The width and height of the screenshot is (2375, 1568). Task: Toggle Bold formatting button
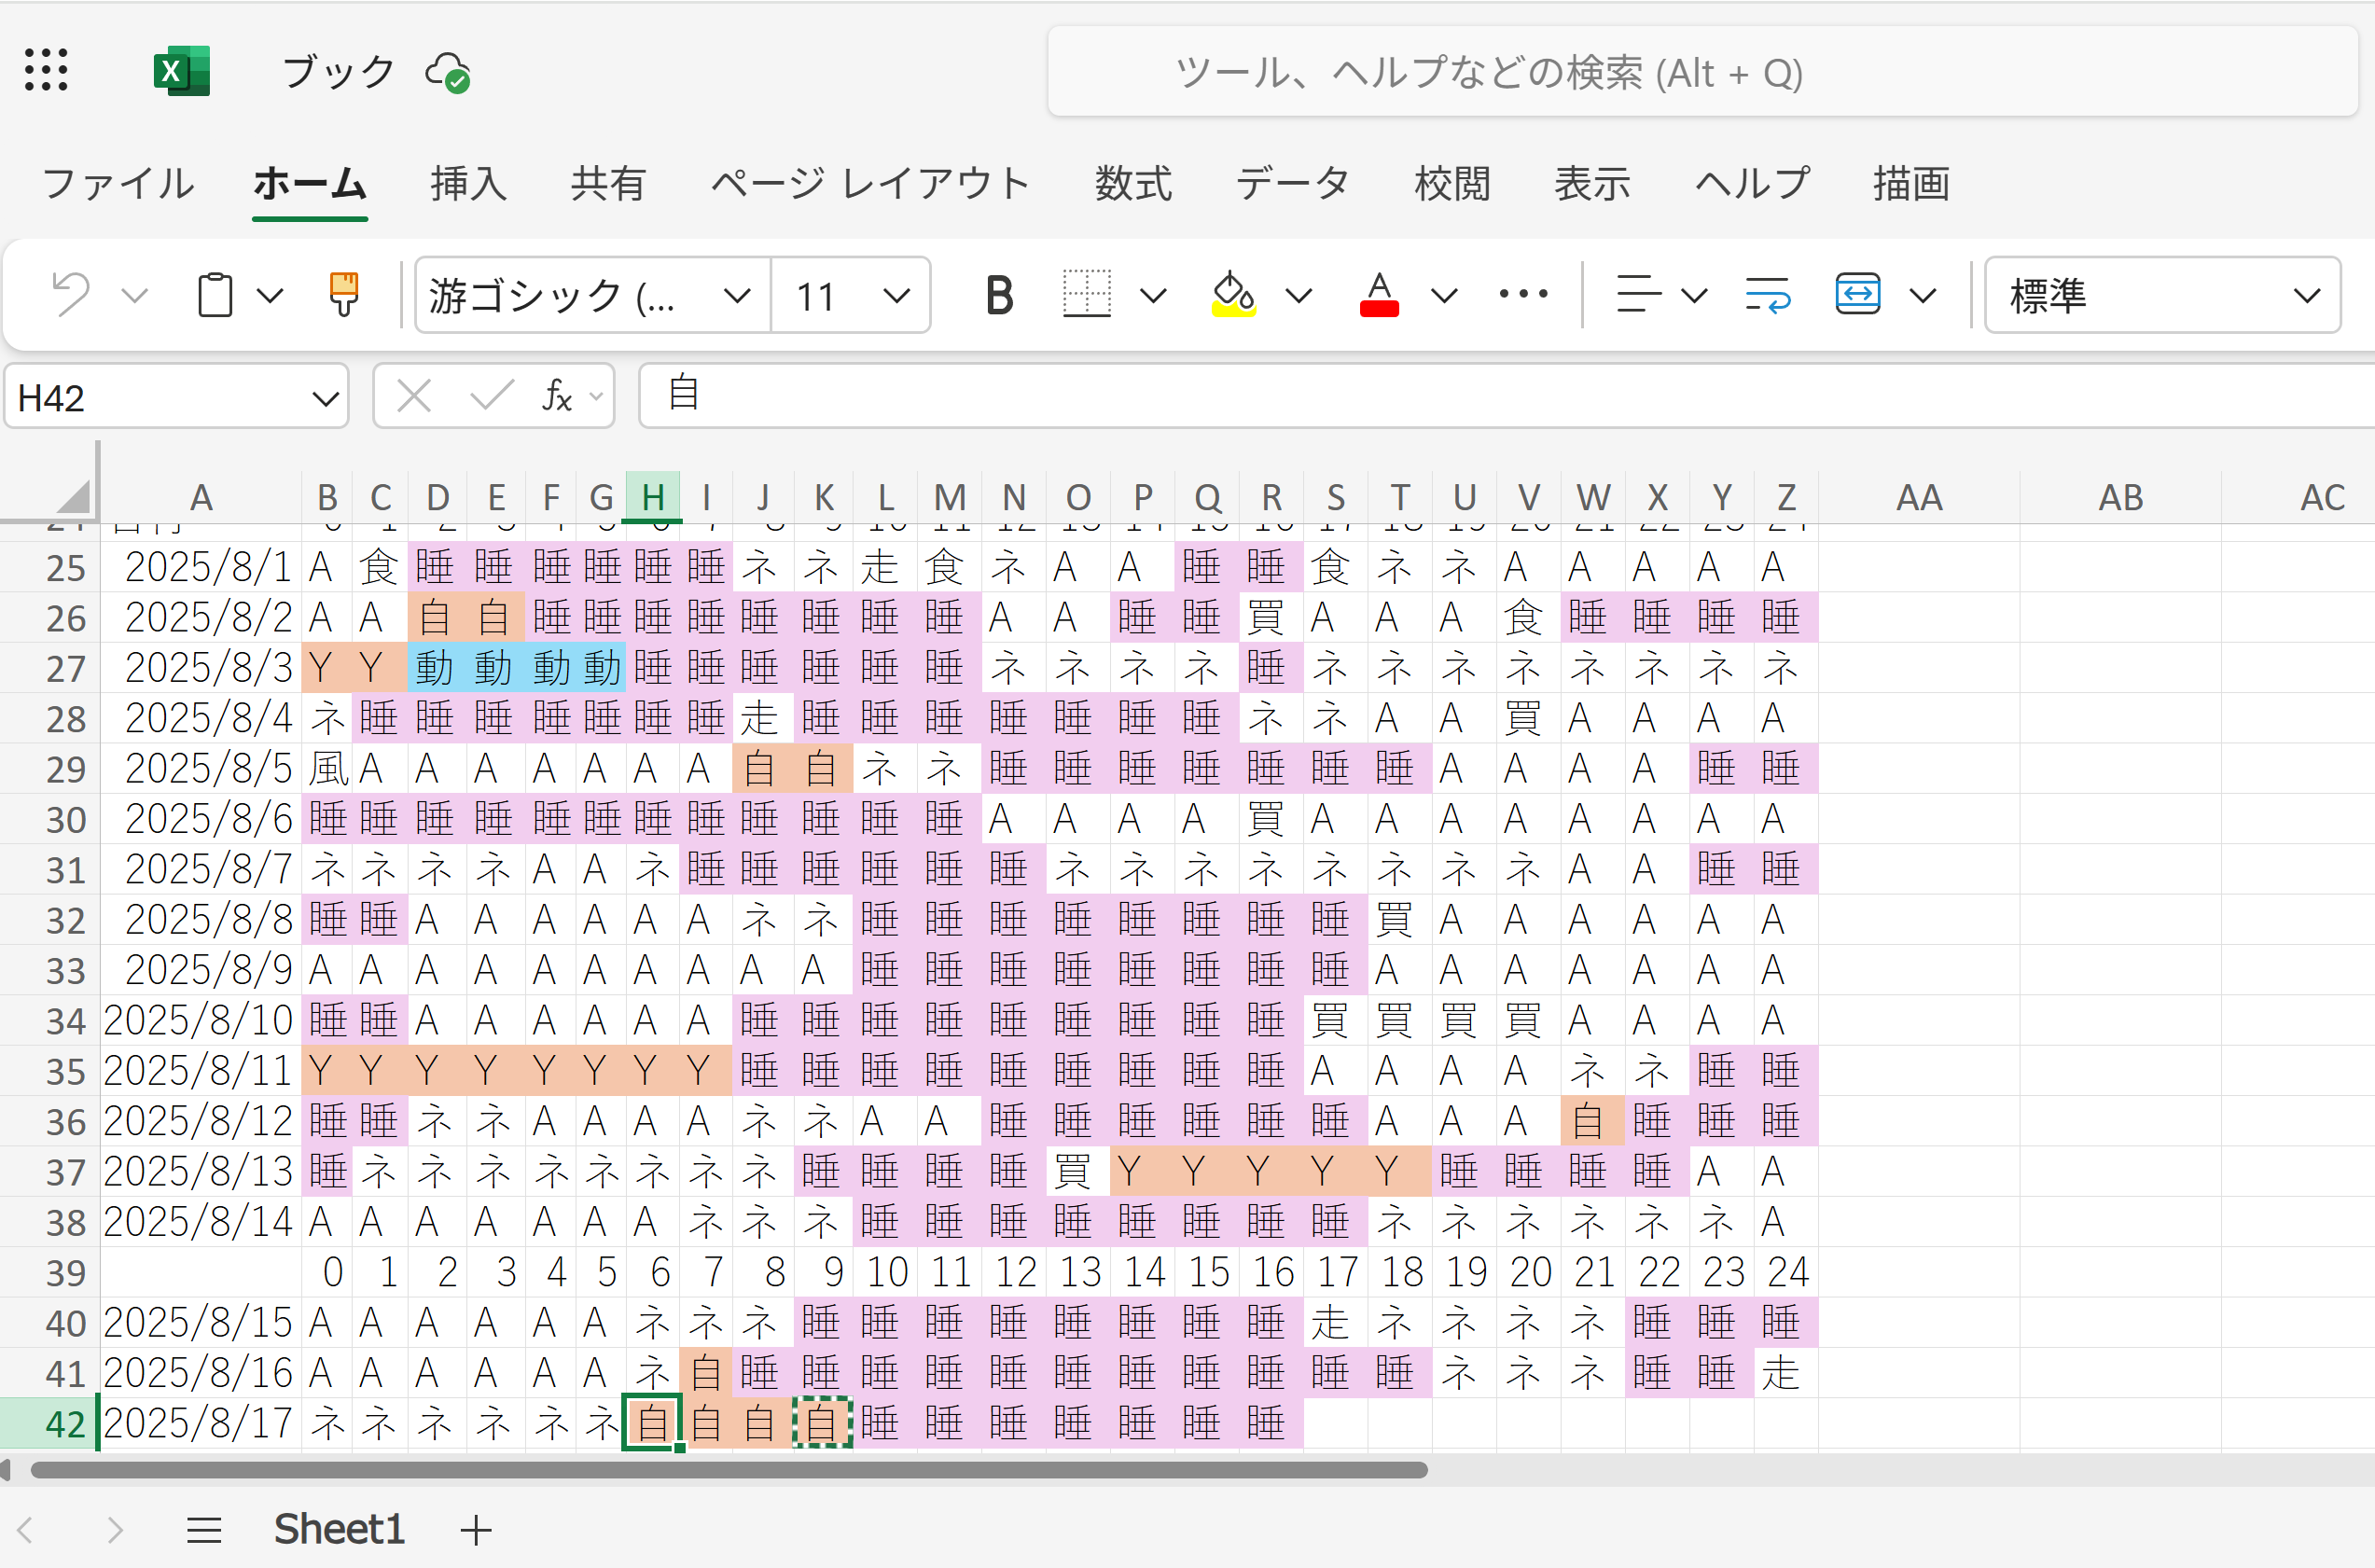click(x=998, y=295)
